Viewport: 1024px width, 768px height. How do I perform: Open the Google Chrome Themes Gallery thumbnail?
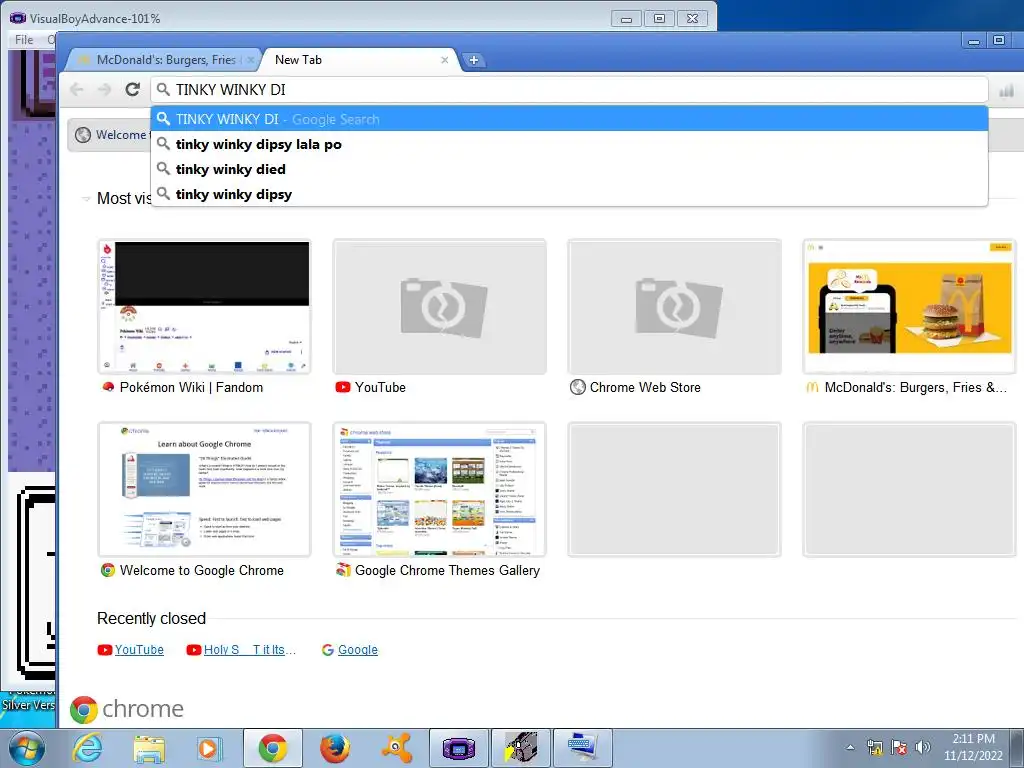tap(440, 489)
